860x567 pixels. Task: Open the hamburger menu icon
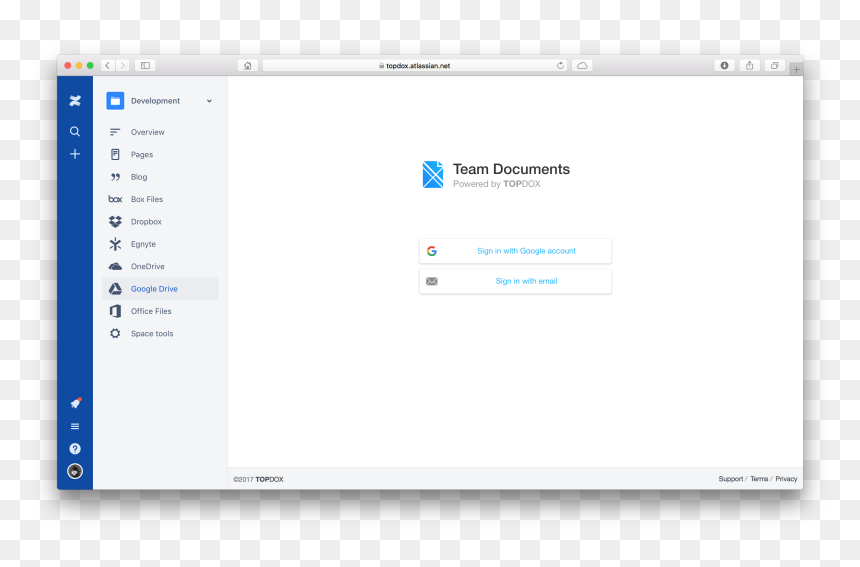point(75,426)
